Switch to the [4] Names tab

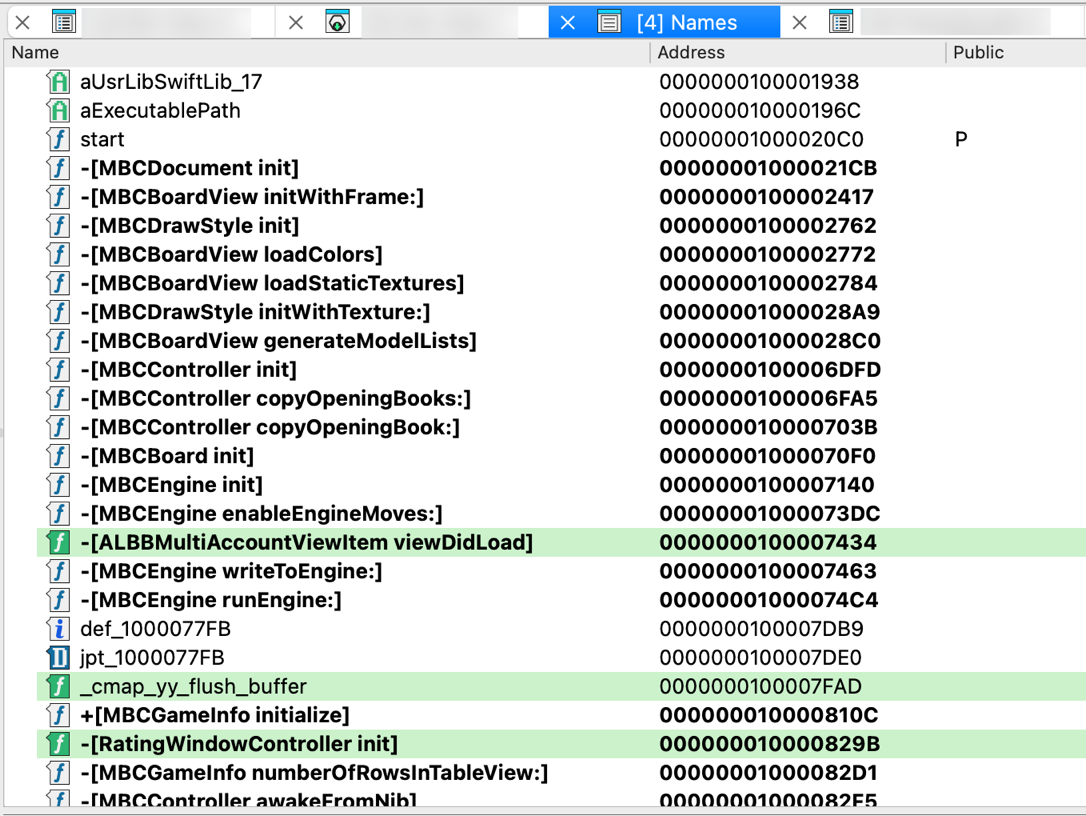[686, 22]
